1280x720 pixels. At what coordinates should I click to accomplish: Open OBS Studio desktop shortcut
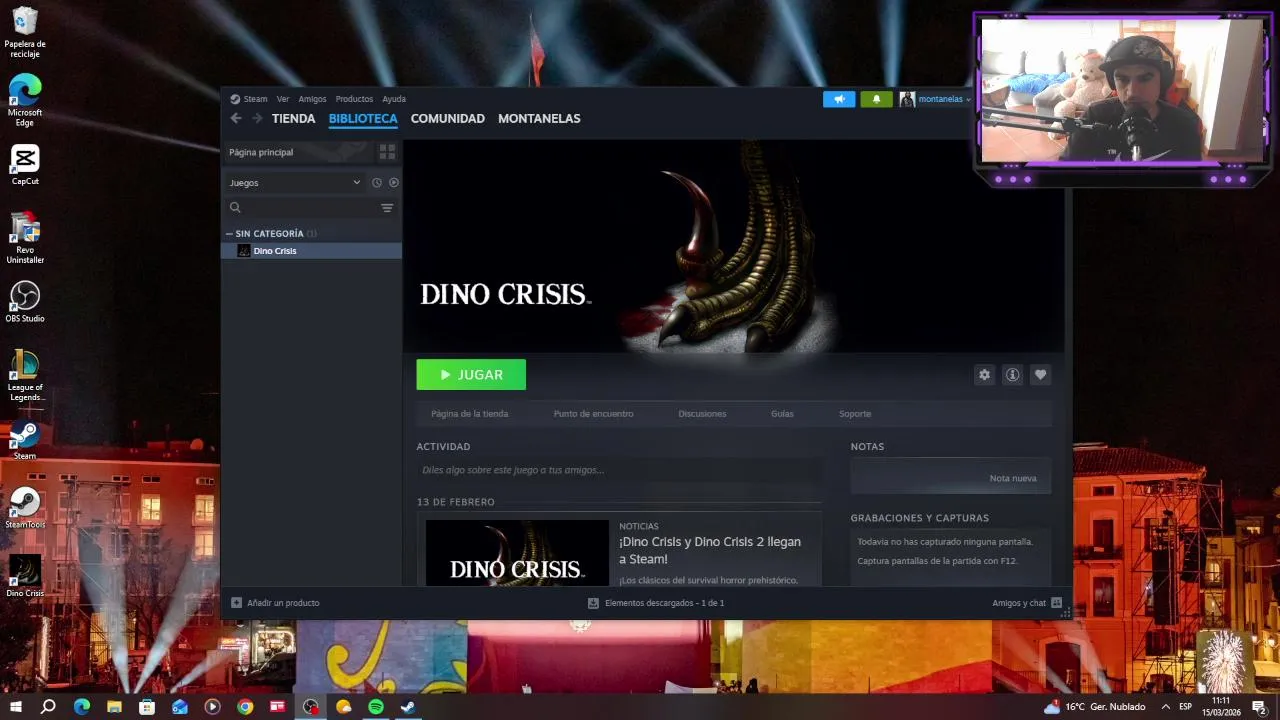(x=25, y=301)
